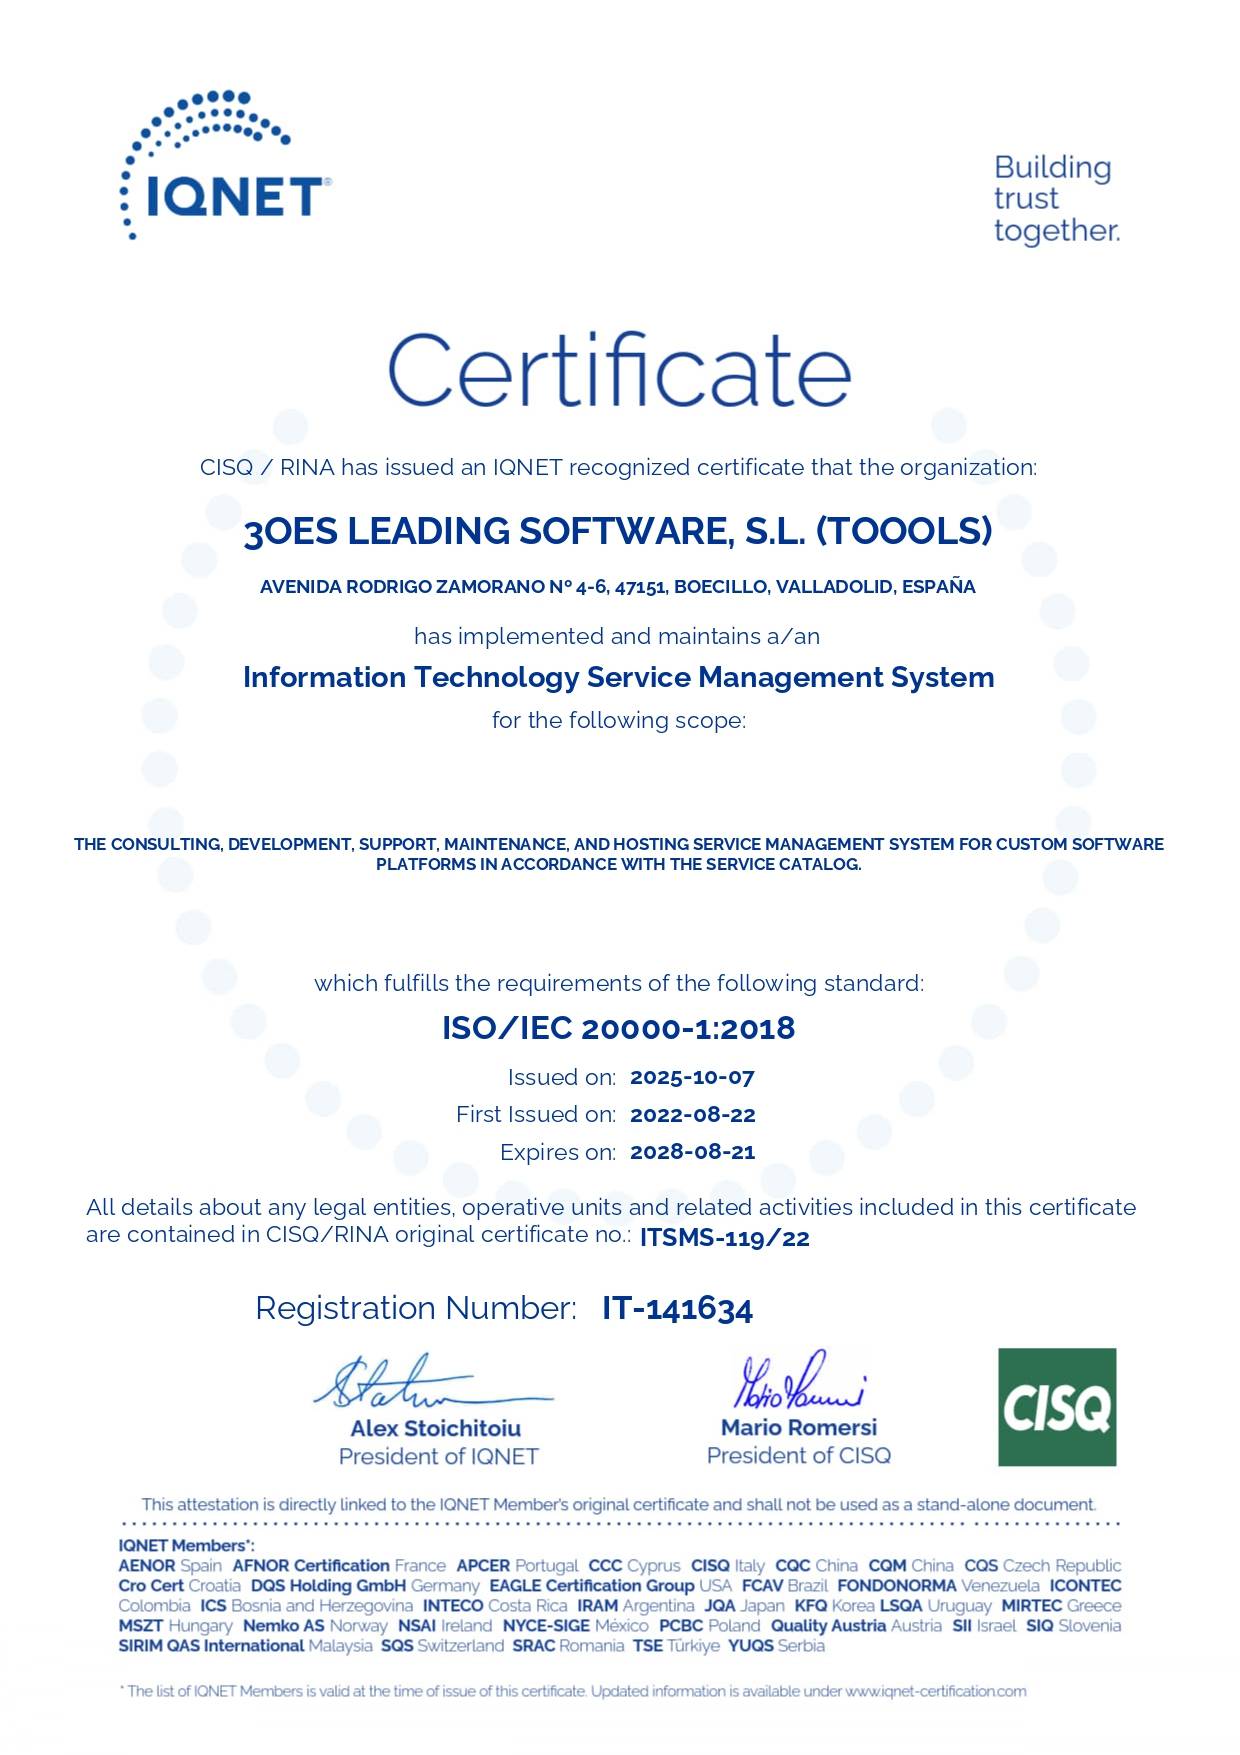Click the green CISQ logo
The width and height of the screenshot is (1240, 1755).
[1056, 1406]
